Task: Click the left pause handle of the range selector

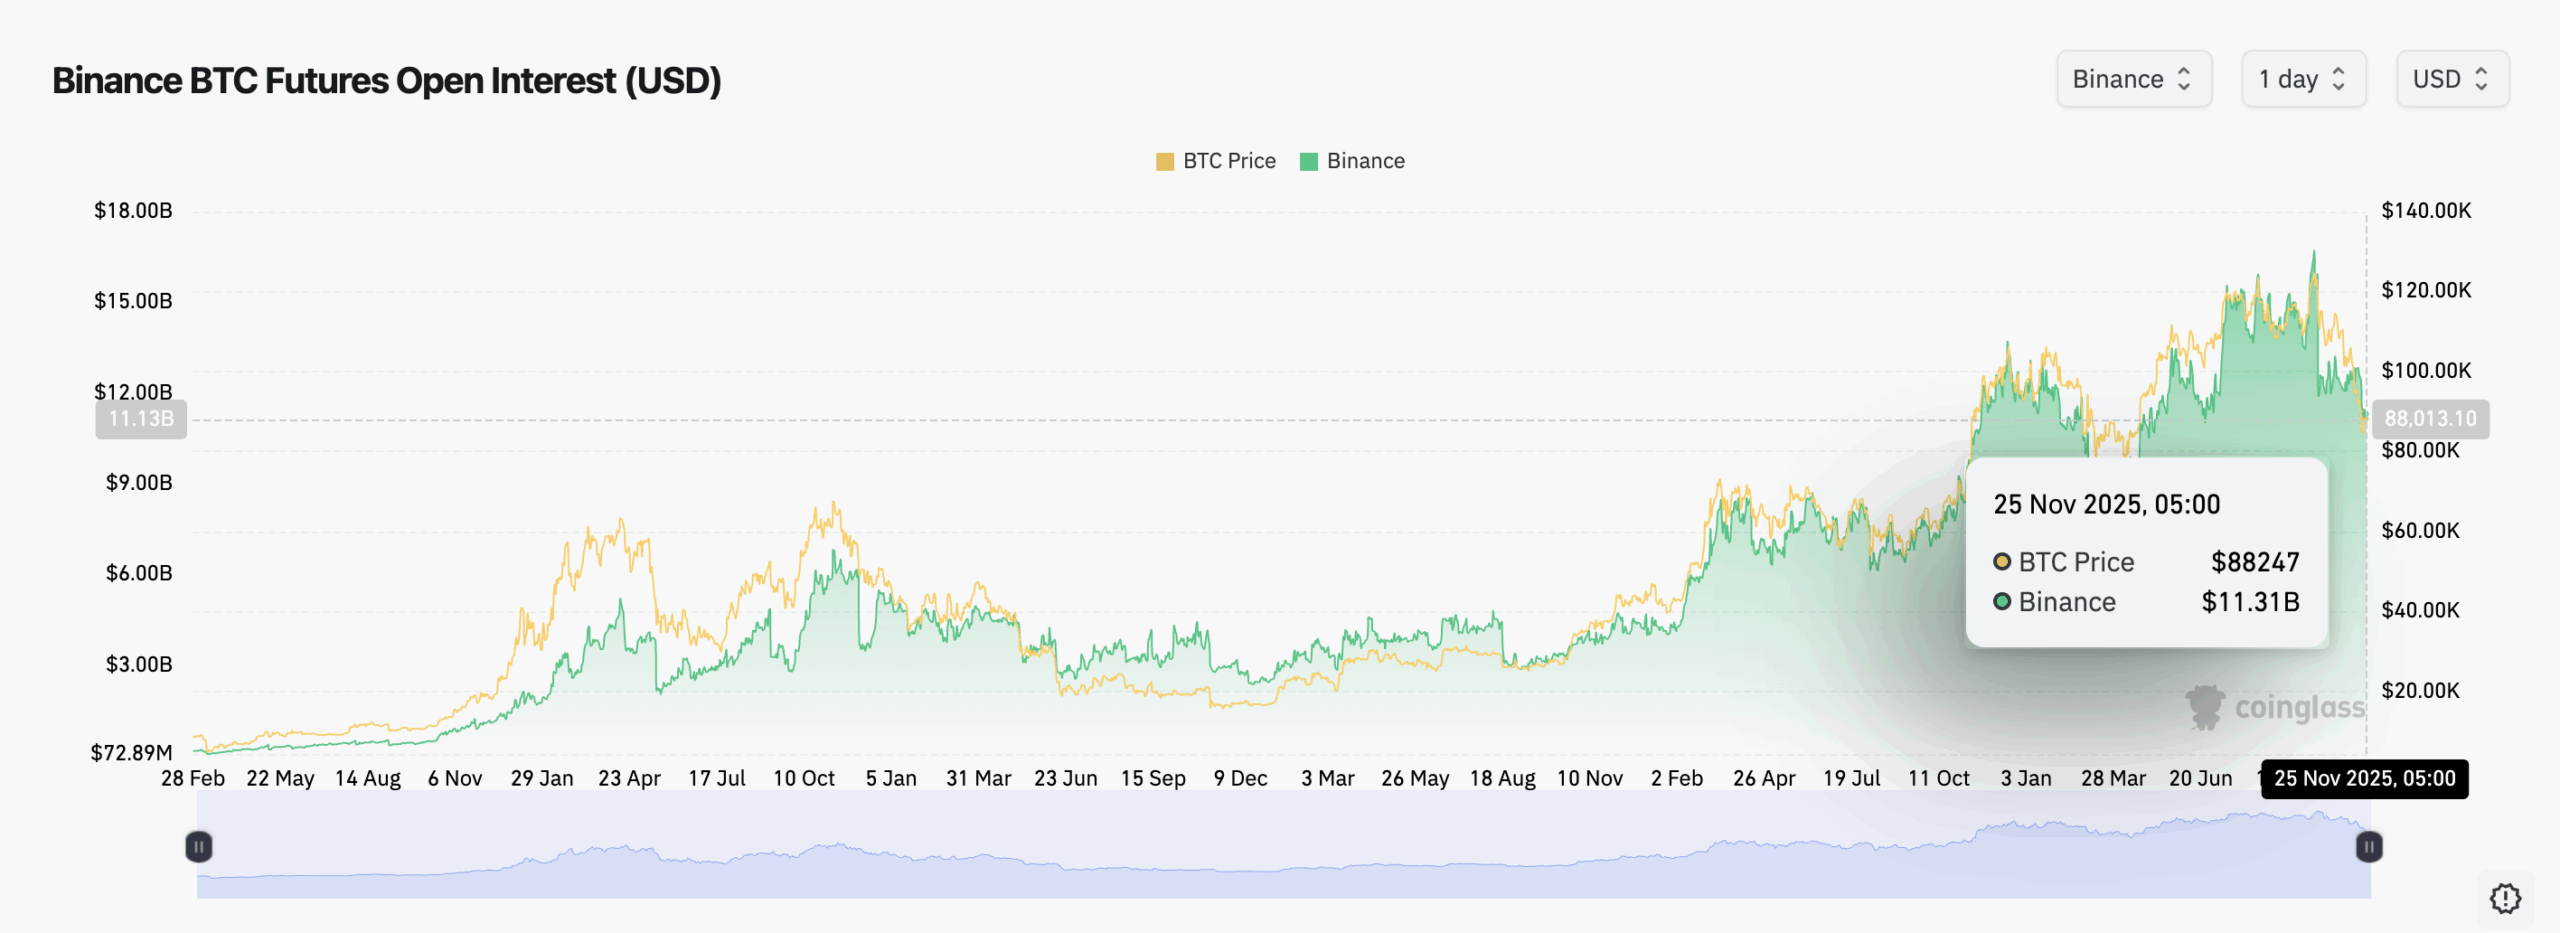Action: coord(199,846)
